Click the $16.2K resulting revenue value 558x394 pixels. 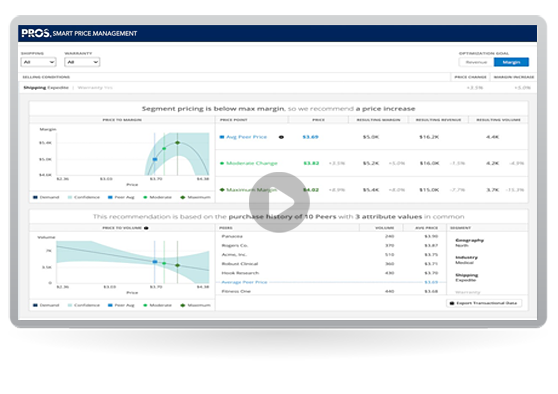point(429,137)
